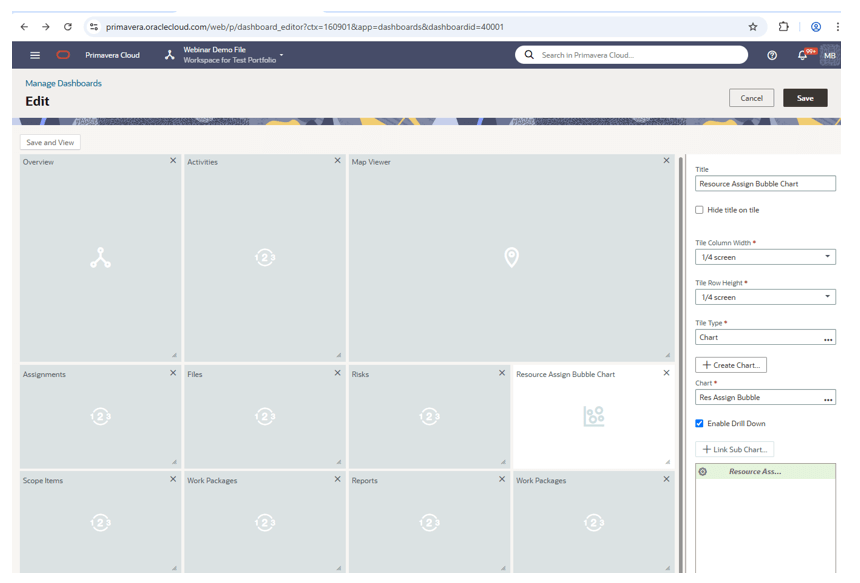Open the help question mark icon
This screenshot has height=583, width=860.
coord(772,55)
